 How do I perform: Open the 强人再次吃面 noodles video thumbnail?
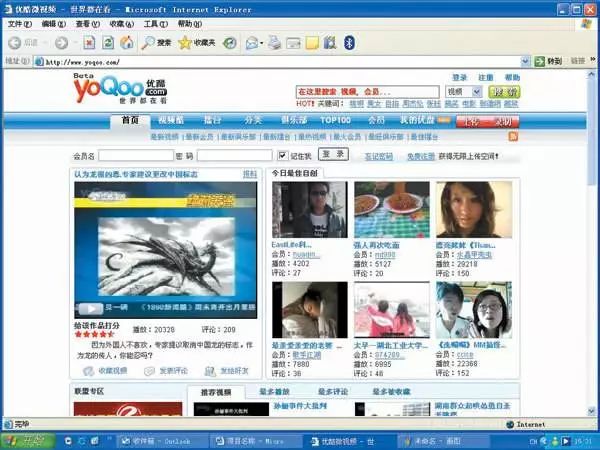pyautogui.click(x=392, y=210)
